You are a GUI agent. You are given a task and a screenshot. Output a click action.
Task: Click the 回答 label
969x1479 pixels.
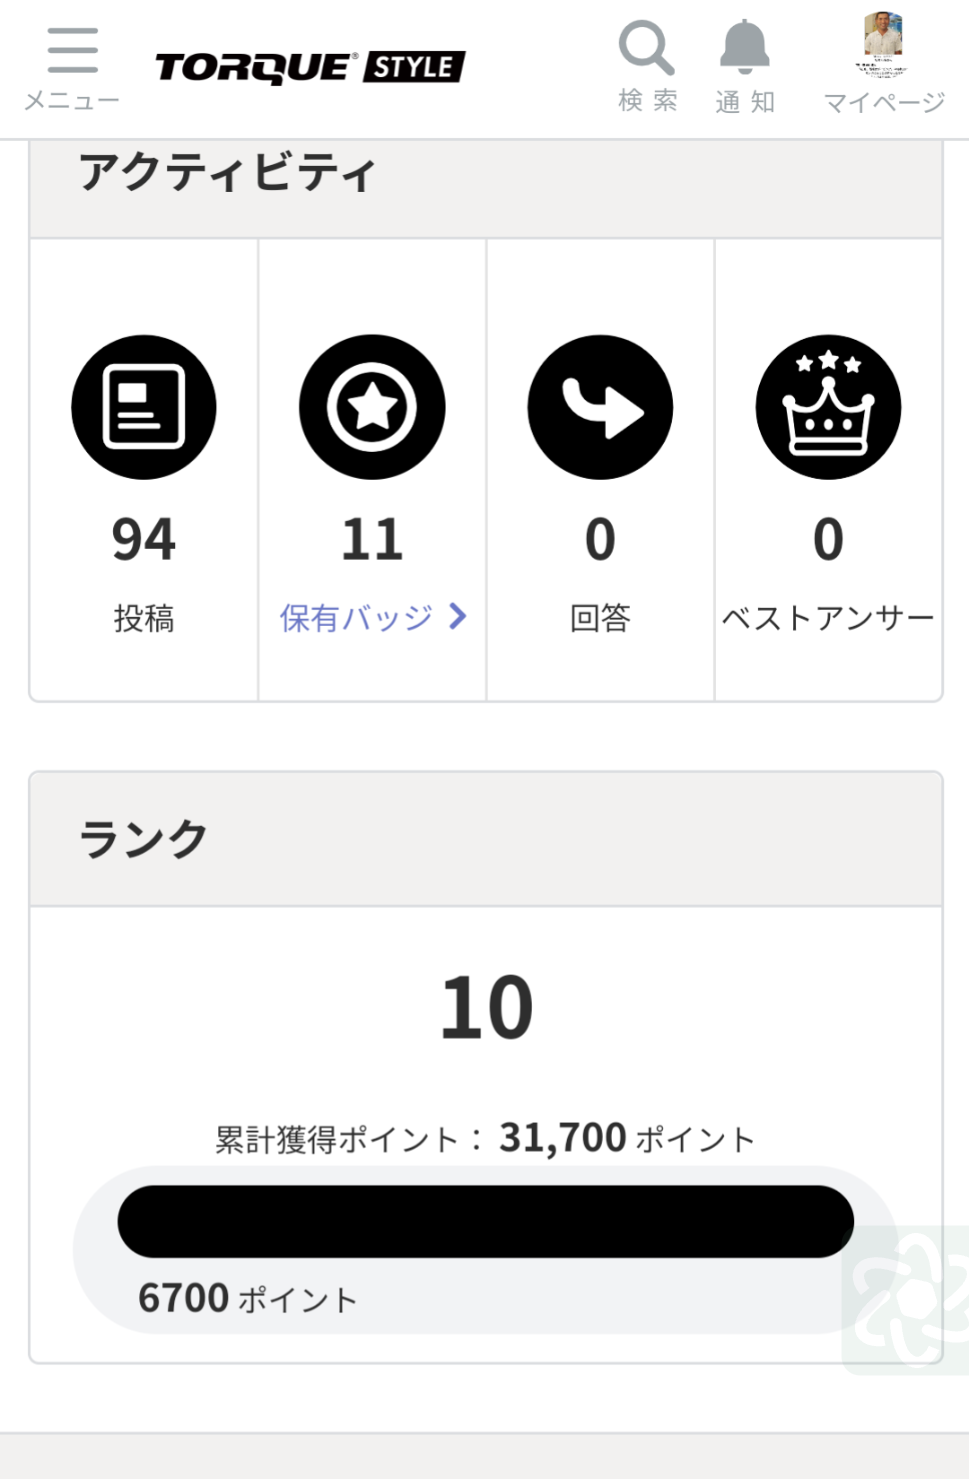tap(600, 618)
